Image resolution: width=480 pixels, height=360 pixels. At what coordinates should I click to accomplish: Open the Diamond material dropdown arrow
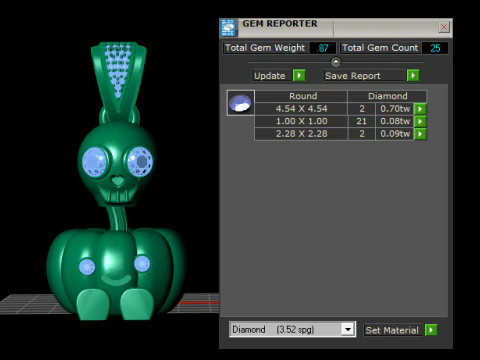coord(348,330)
